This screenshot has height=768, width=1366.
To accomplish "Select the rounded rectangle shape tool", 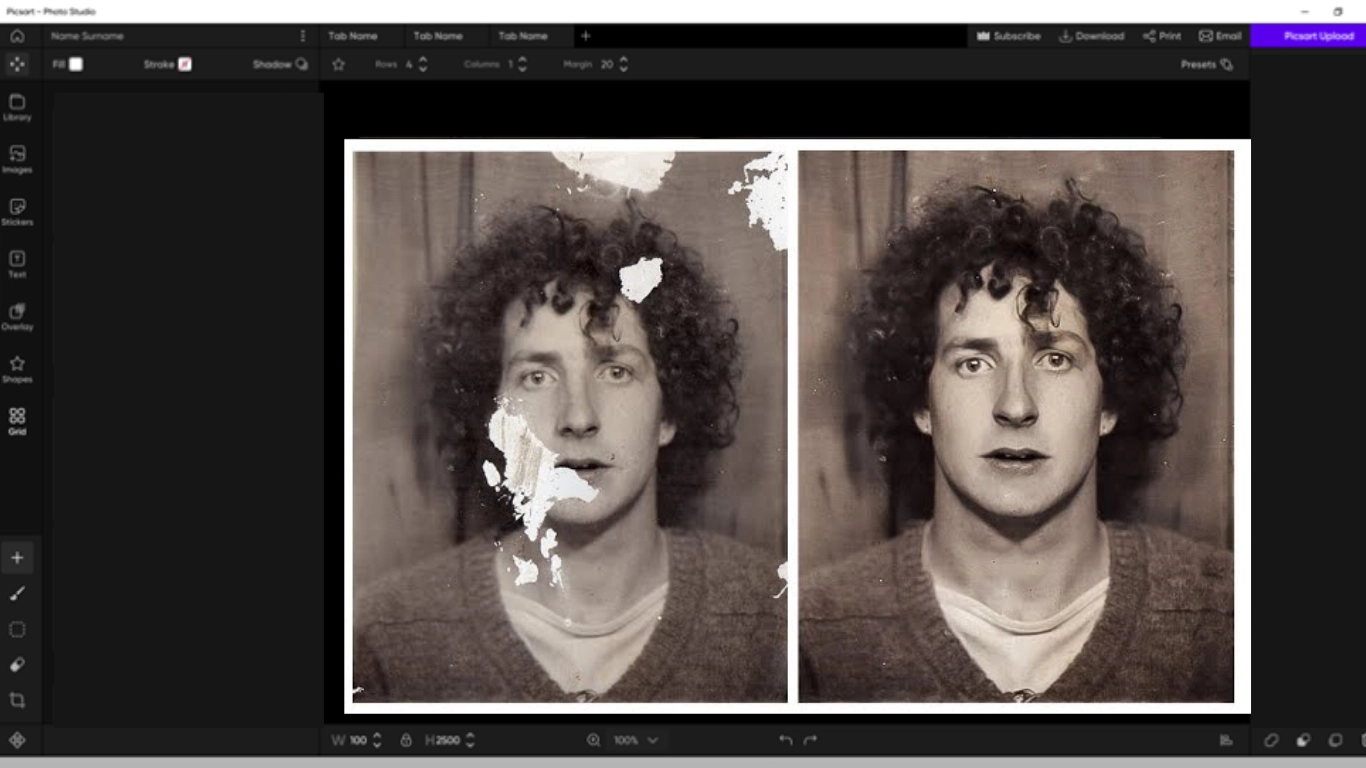I will 17,630.
